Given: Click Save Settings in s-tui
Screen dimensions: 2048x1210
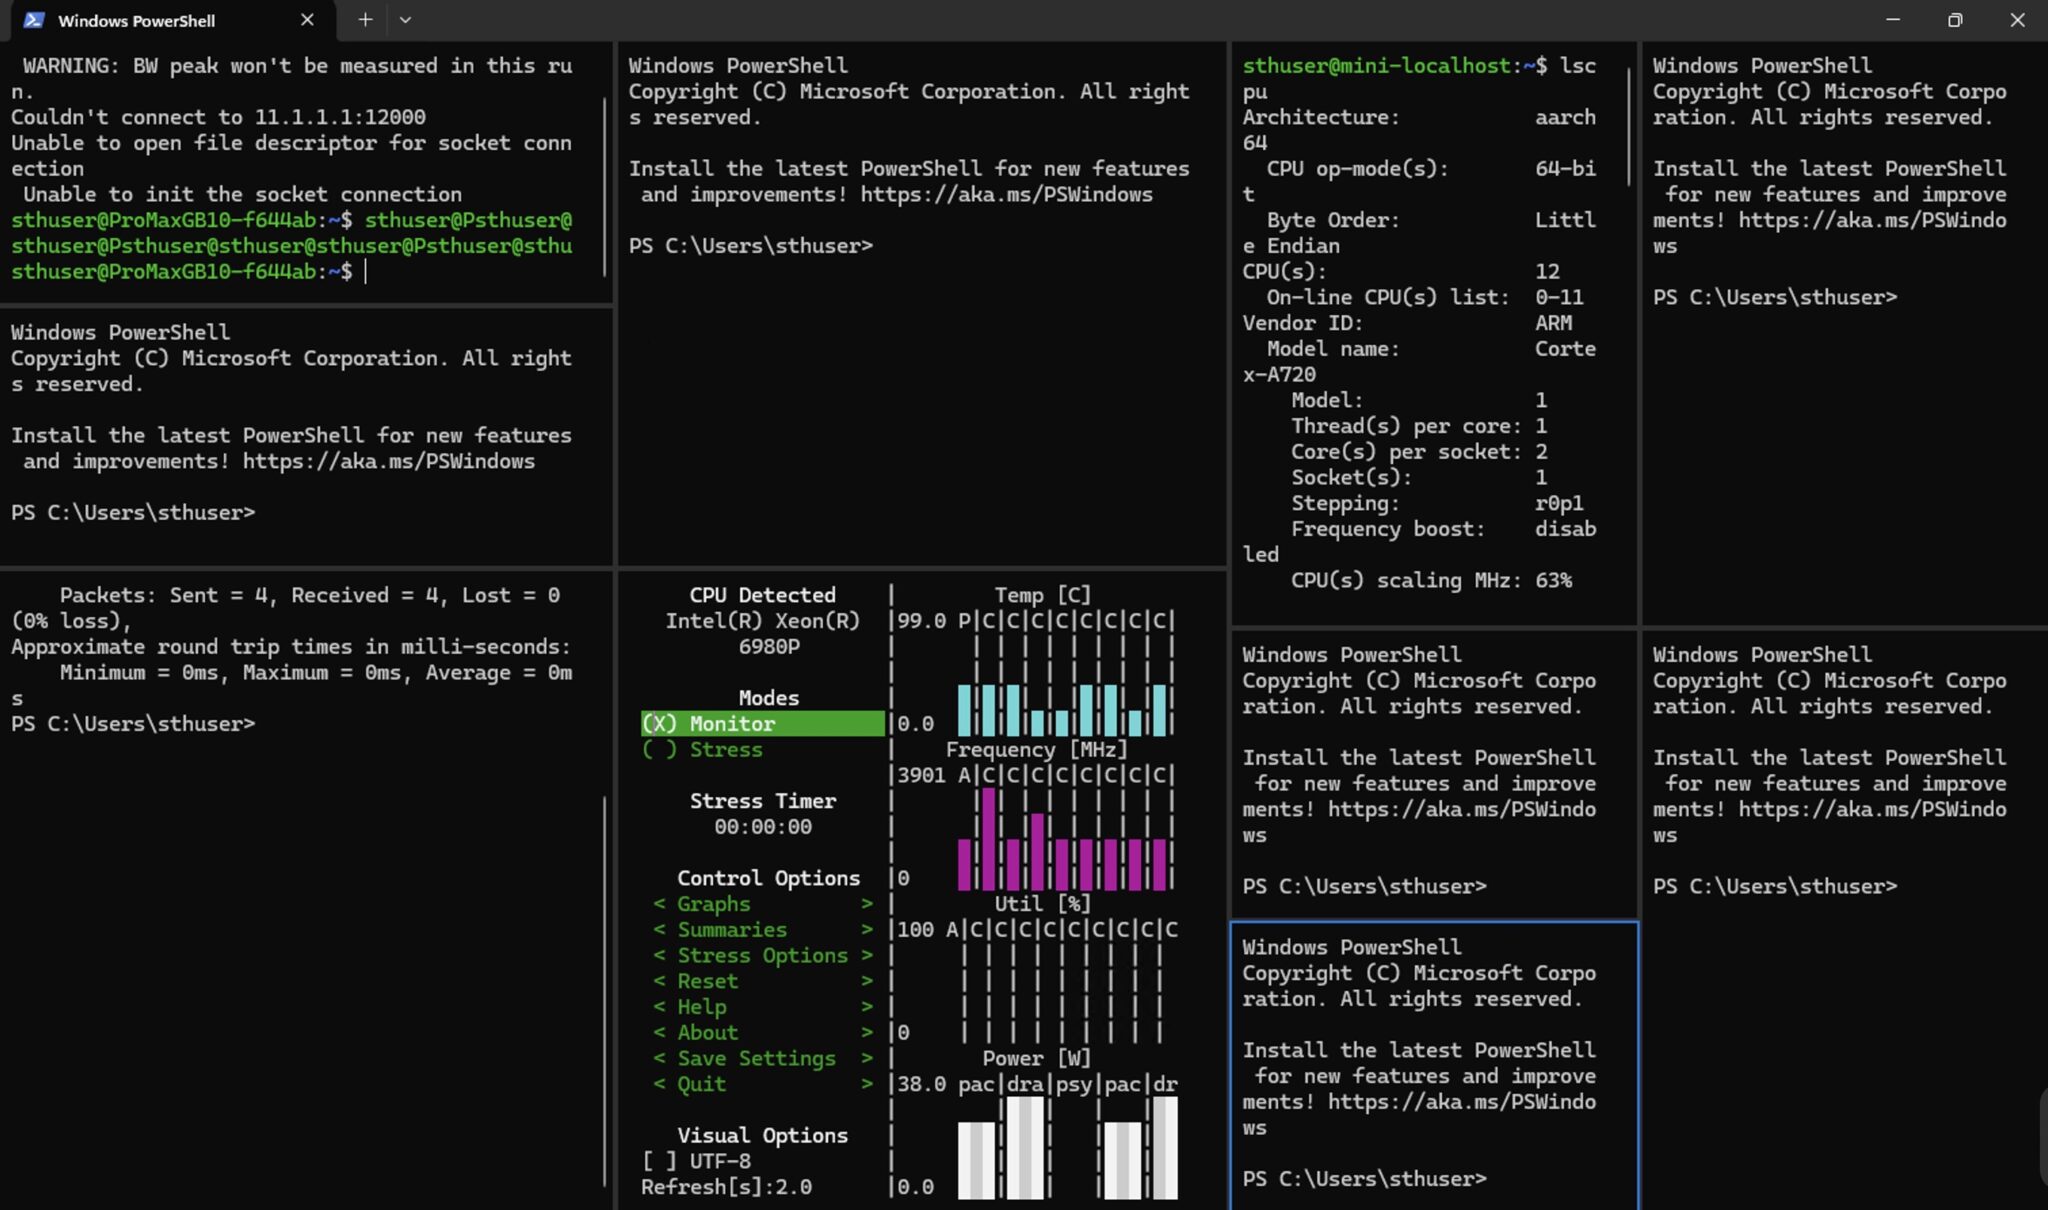Looking at the screenshot, I should pos(755,1058).
